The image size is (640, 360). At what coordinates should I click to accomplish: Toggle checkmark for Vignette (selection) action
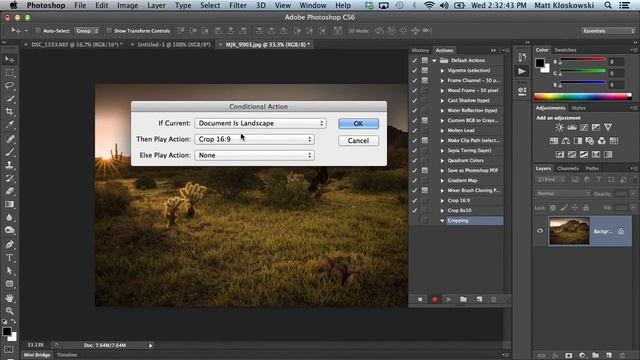point(414,70)
